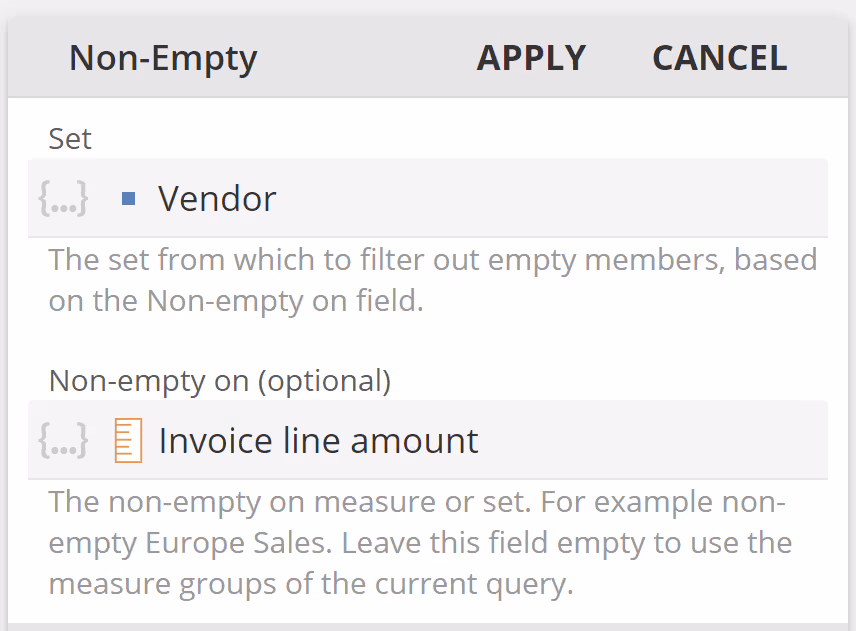Select the Vendor set name
This screenshot has height=631, width=856.
pyautogui.click(x=217, y=198)
